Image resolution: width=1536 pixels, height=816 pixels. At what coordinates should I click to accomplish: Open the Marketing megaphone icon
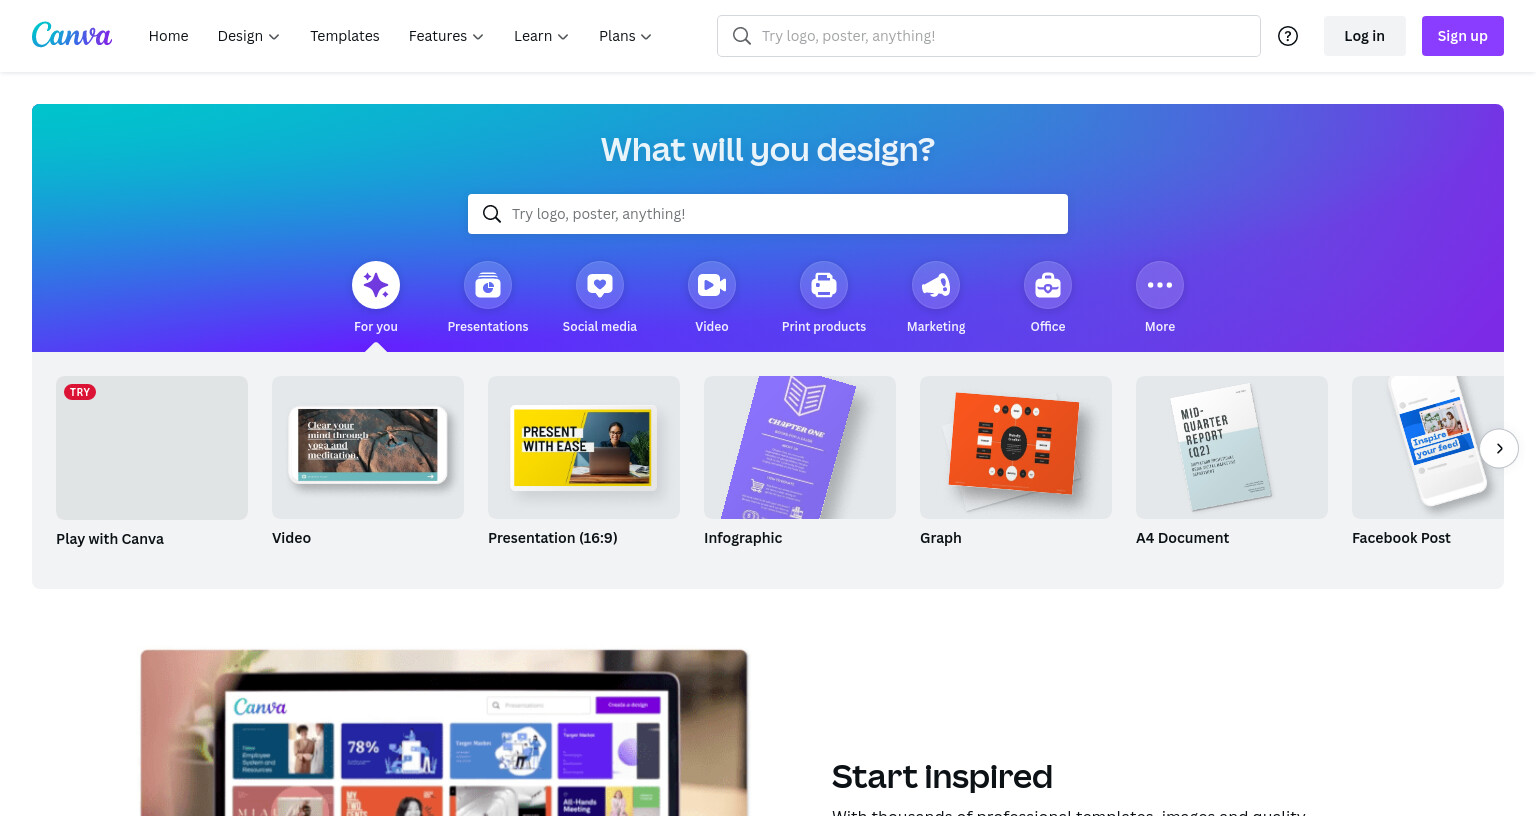(936, 286)
